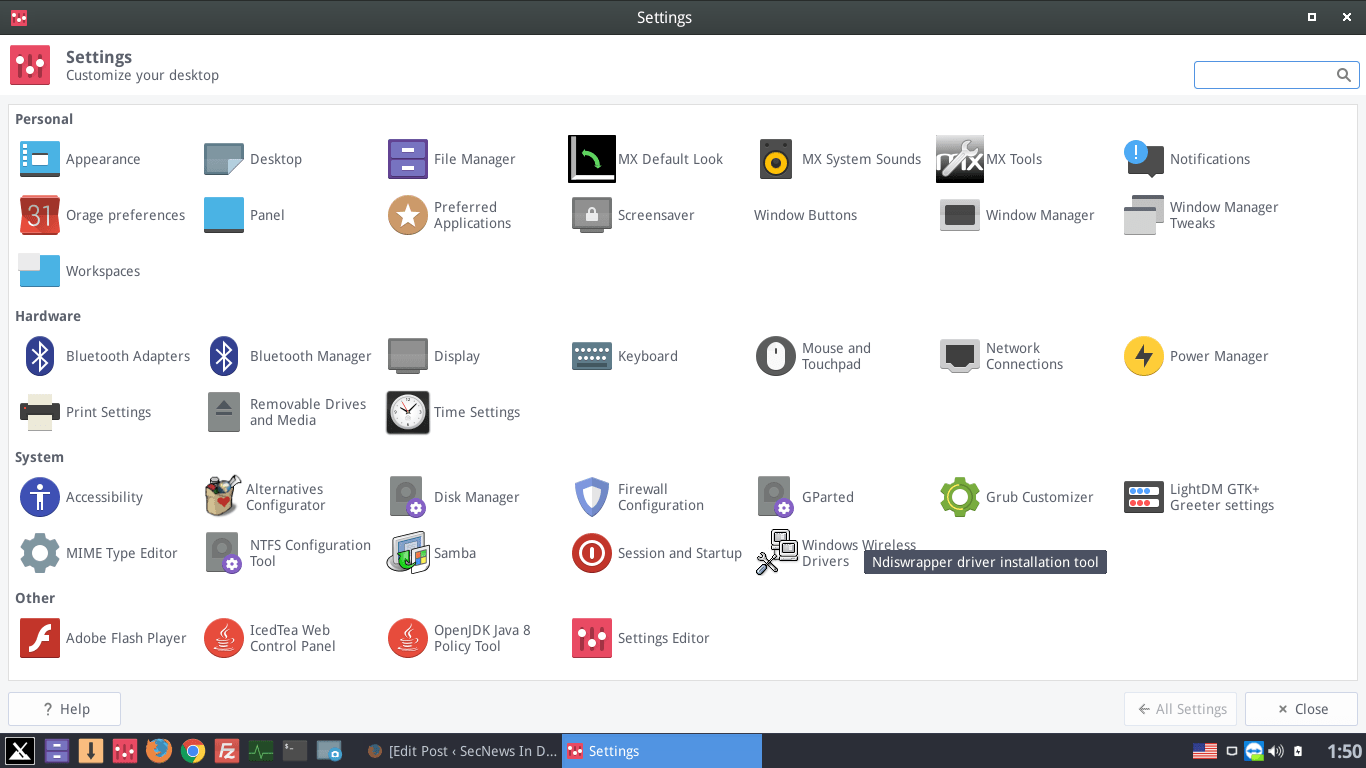Open Session and Startup settings
1366x768 pixels.
point(592,553)
